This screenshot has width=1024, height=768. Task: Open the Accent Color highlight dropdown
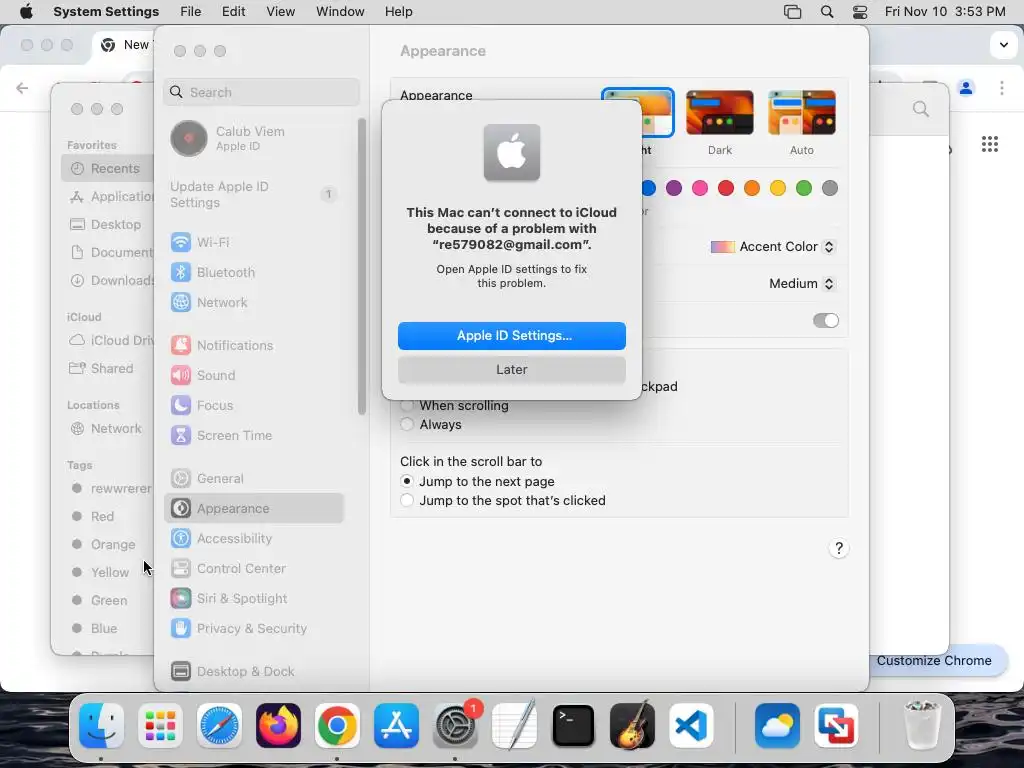[x=773, y=247]
